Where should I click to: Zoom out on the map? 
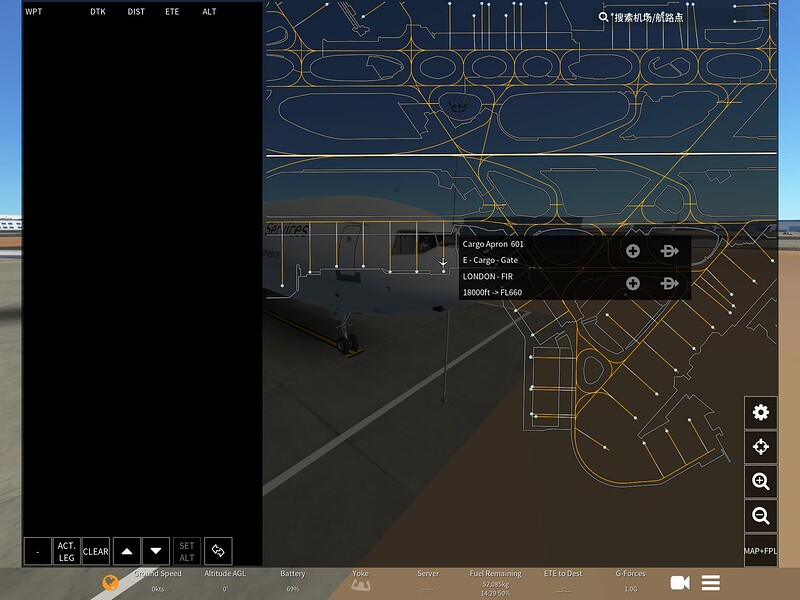761,516
